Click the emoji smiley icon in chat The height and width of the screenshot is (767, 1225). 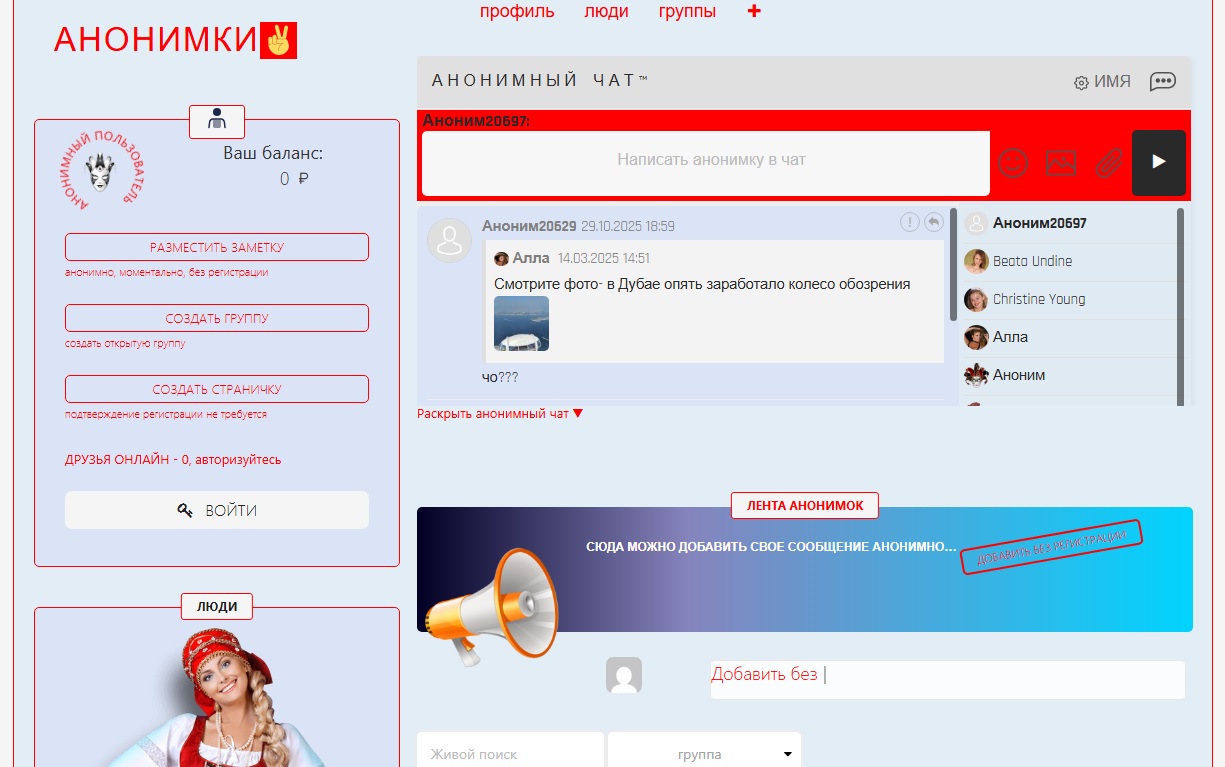1013,163
